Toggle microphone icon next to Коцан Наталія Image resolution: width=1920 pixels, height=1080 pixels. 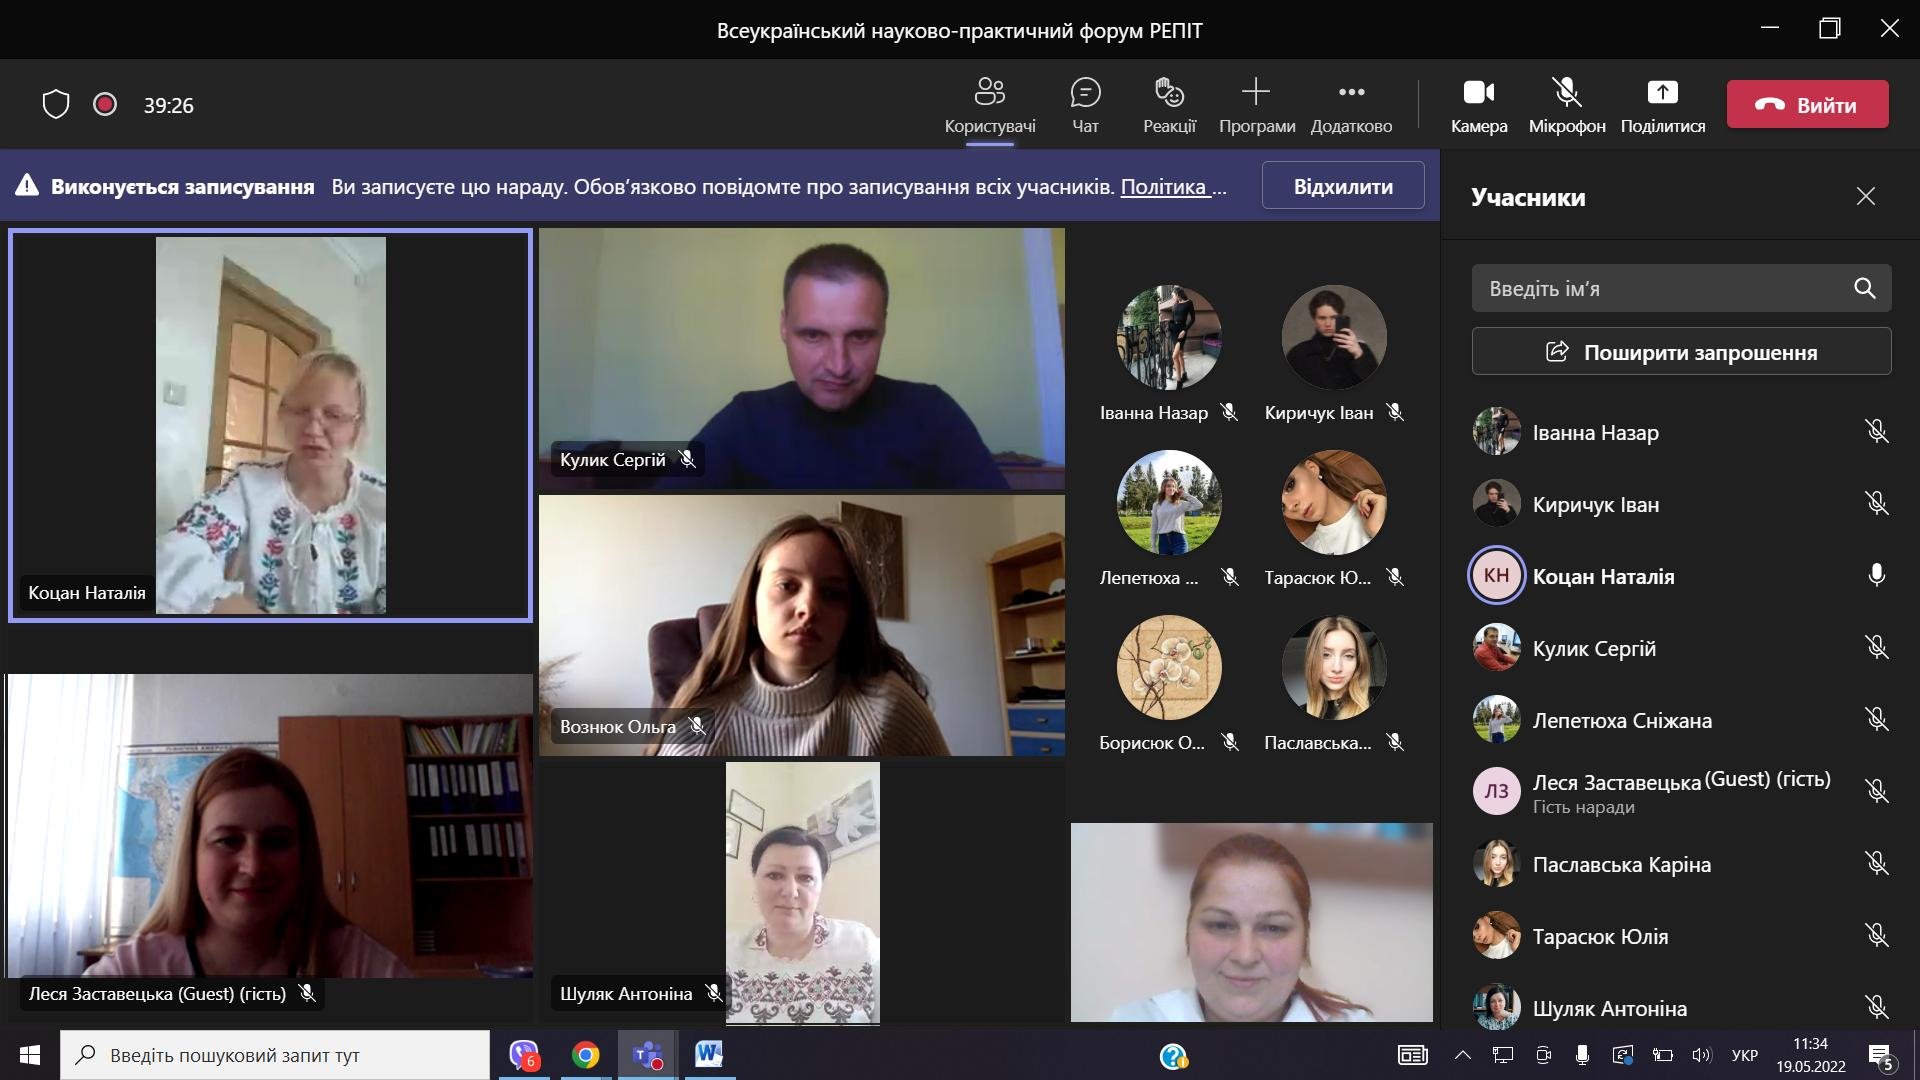tap(1876, 575)
